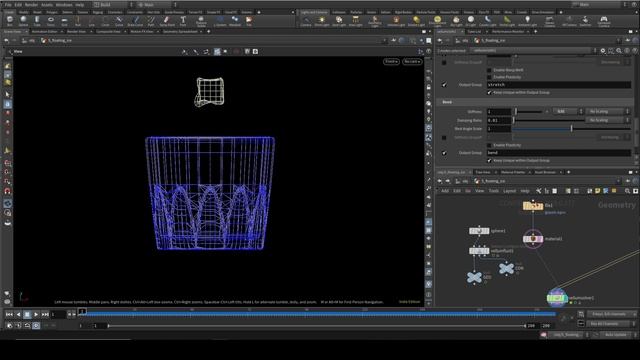The height and width of the screenshot is (360, 640).
Task: Click Key All Channels button
Action: [x=607, y=324]
